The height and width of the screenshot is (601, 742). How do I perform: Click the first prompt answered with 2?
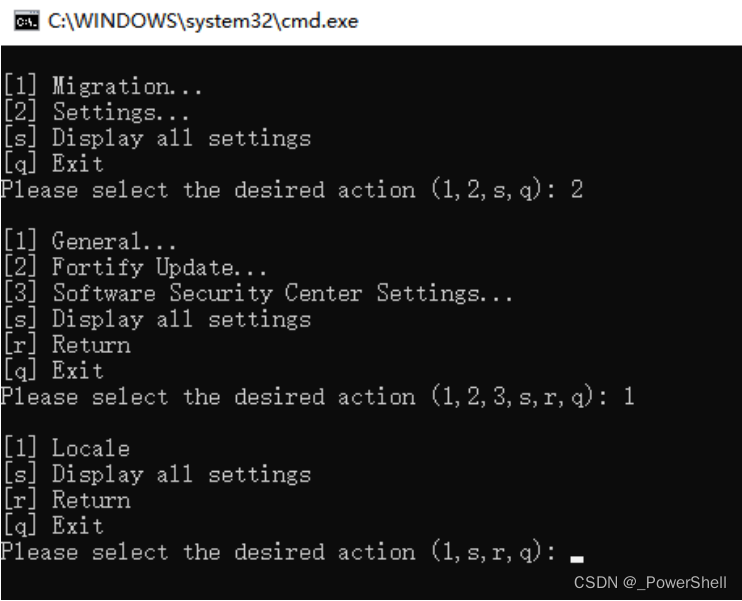pyautogui.click(x=290, y=190)
